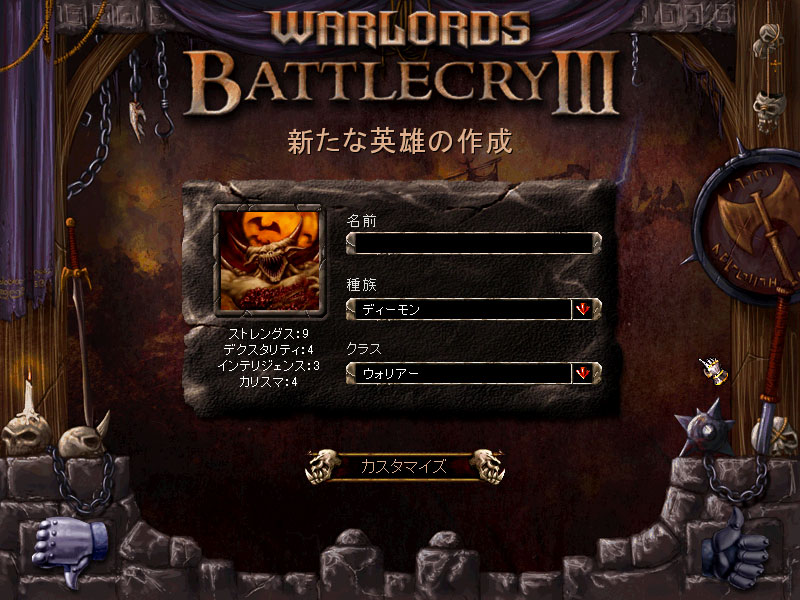
Task: Click the カリスマ:4 stat line
Action: (x=268, y=381)
